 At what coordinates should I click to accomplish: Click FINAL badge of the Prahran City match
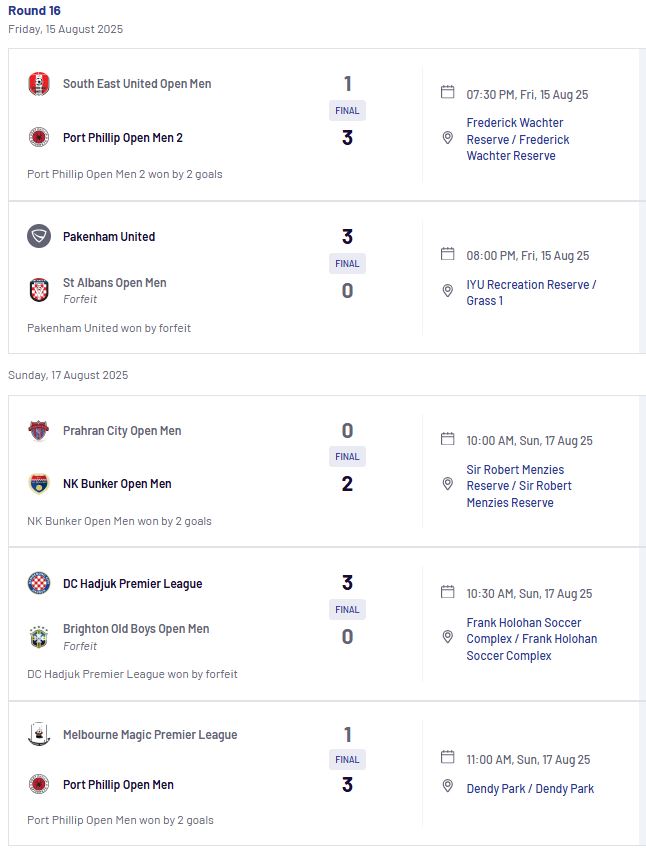point(347,456)
